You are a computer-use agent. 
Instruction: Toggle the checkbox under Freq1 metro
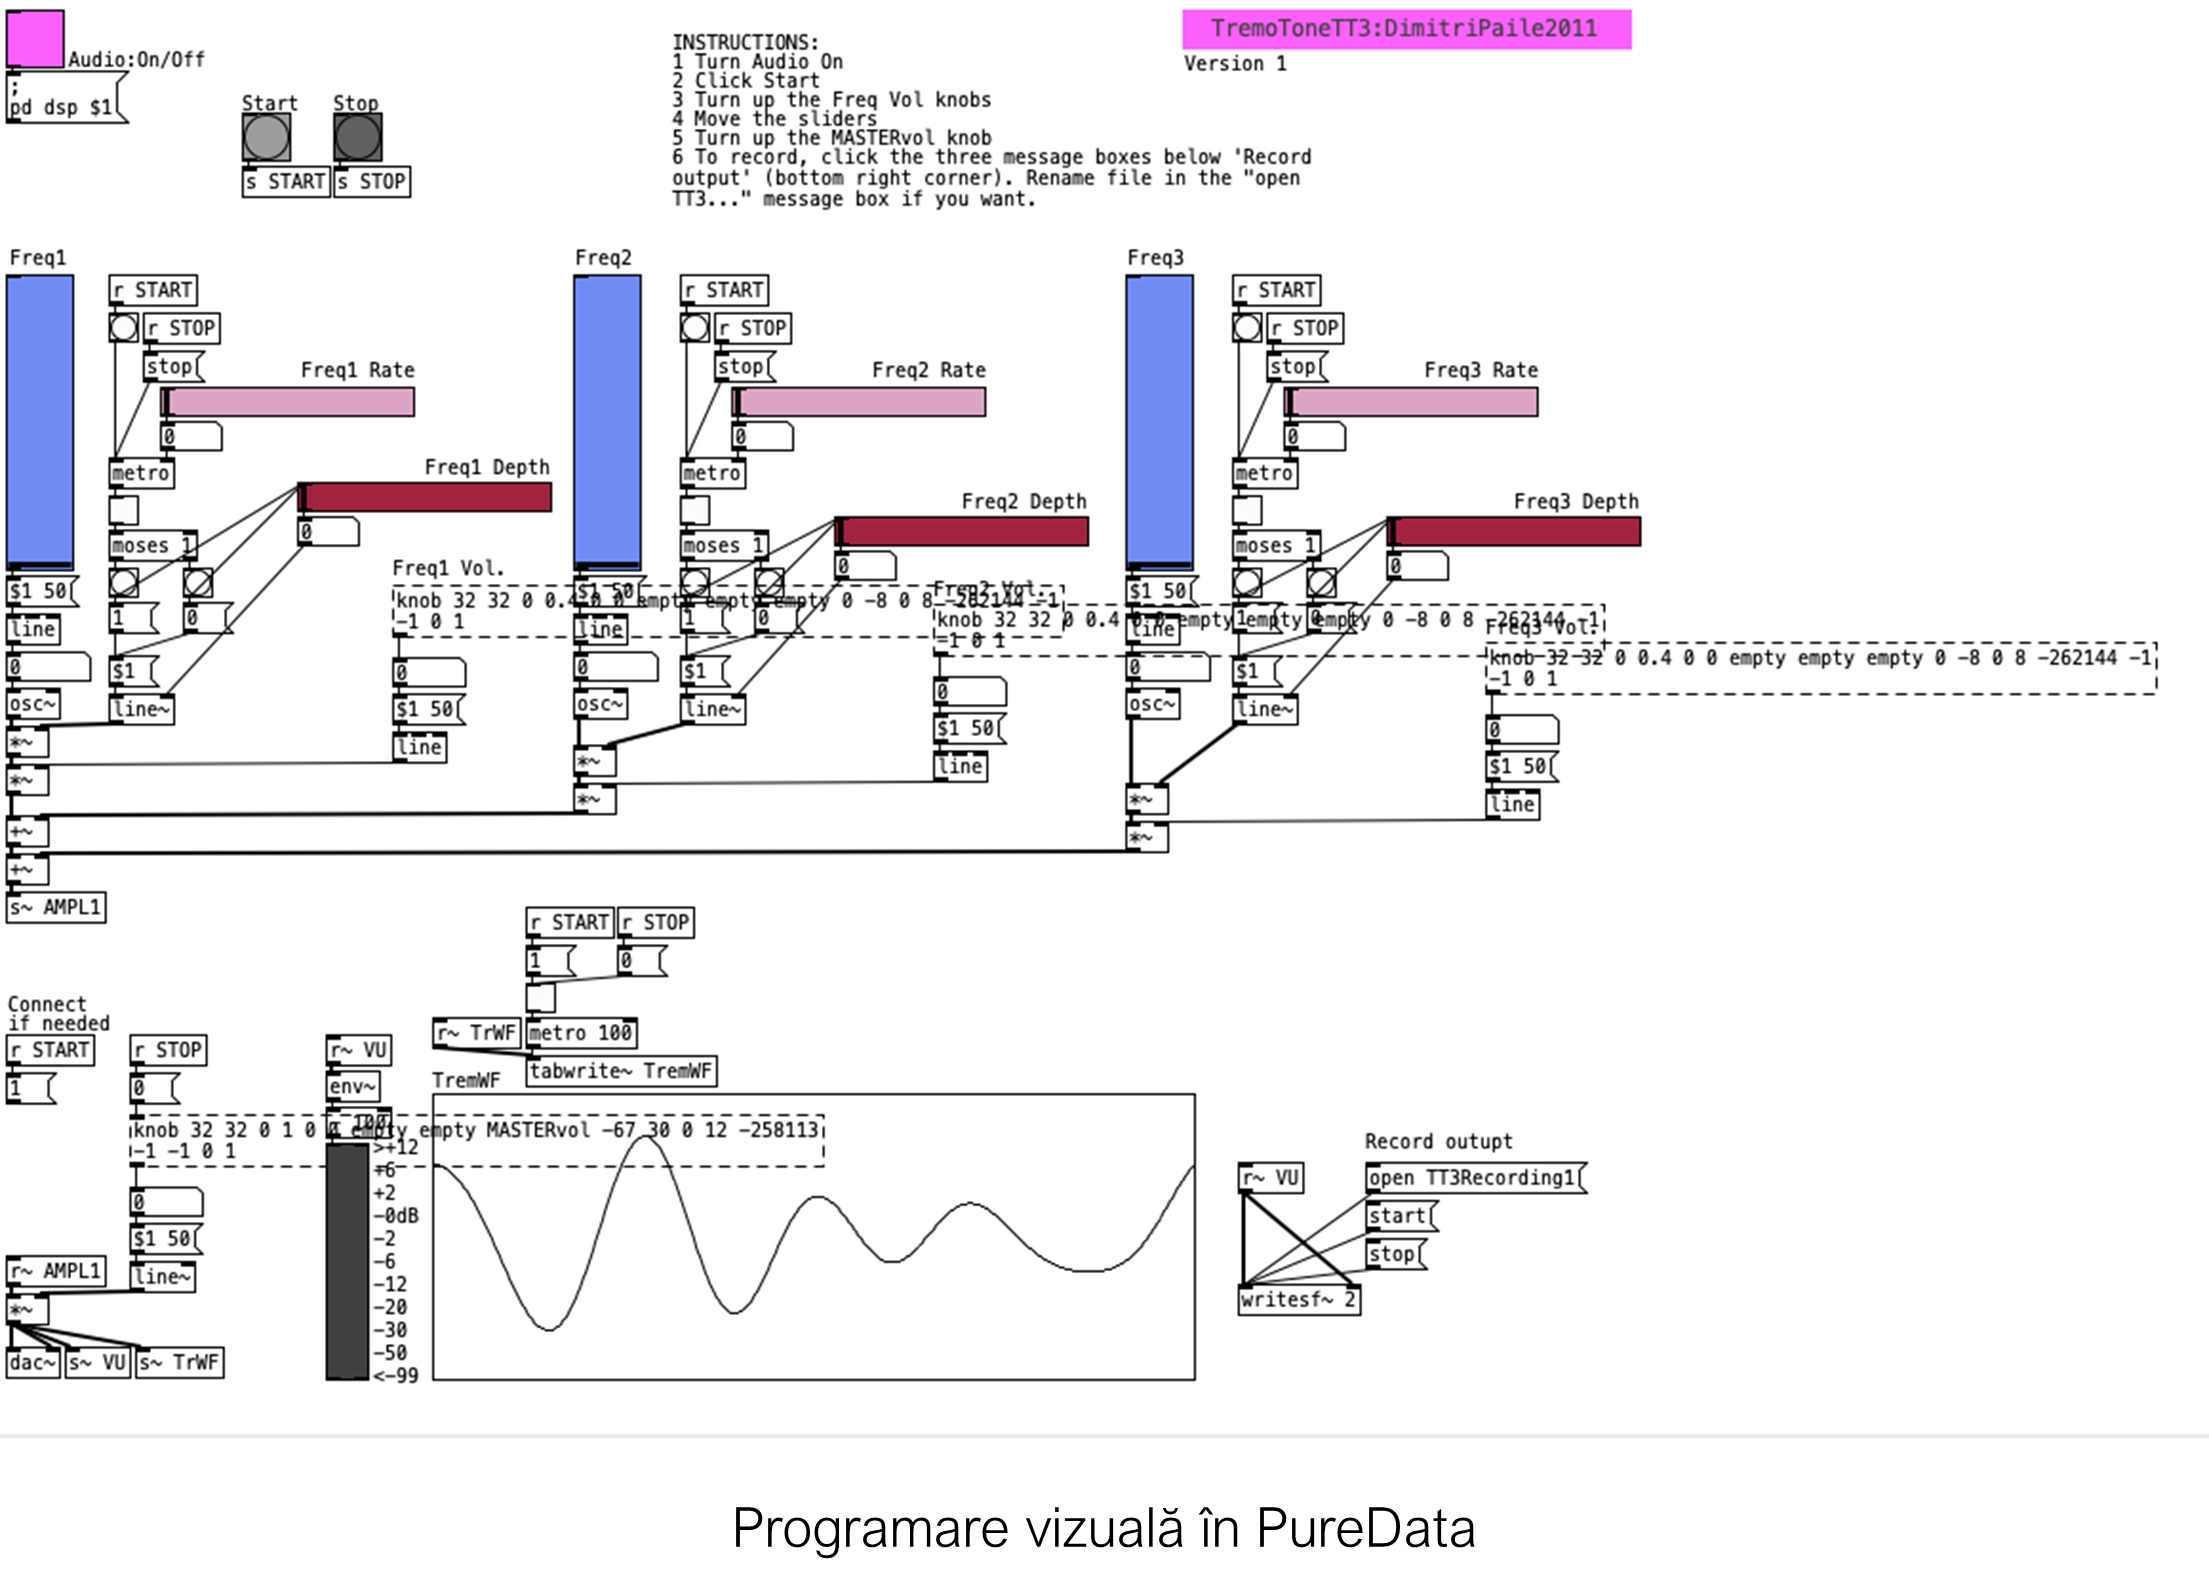click(123, 510)
